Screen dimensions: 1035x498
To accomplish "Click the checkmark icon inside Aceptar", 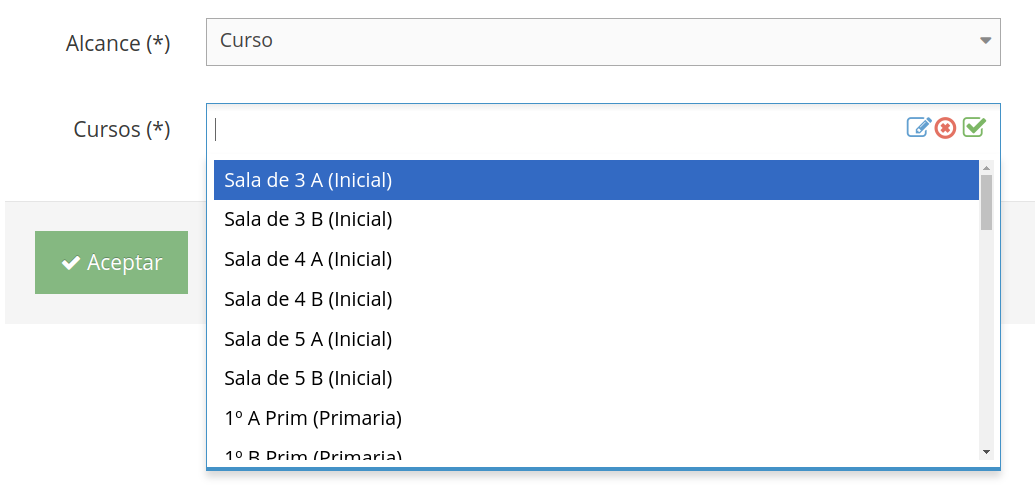I will tap(71, 263).
